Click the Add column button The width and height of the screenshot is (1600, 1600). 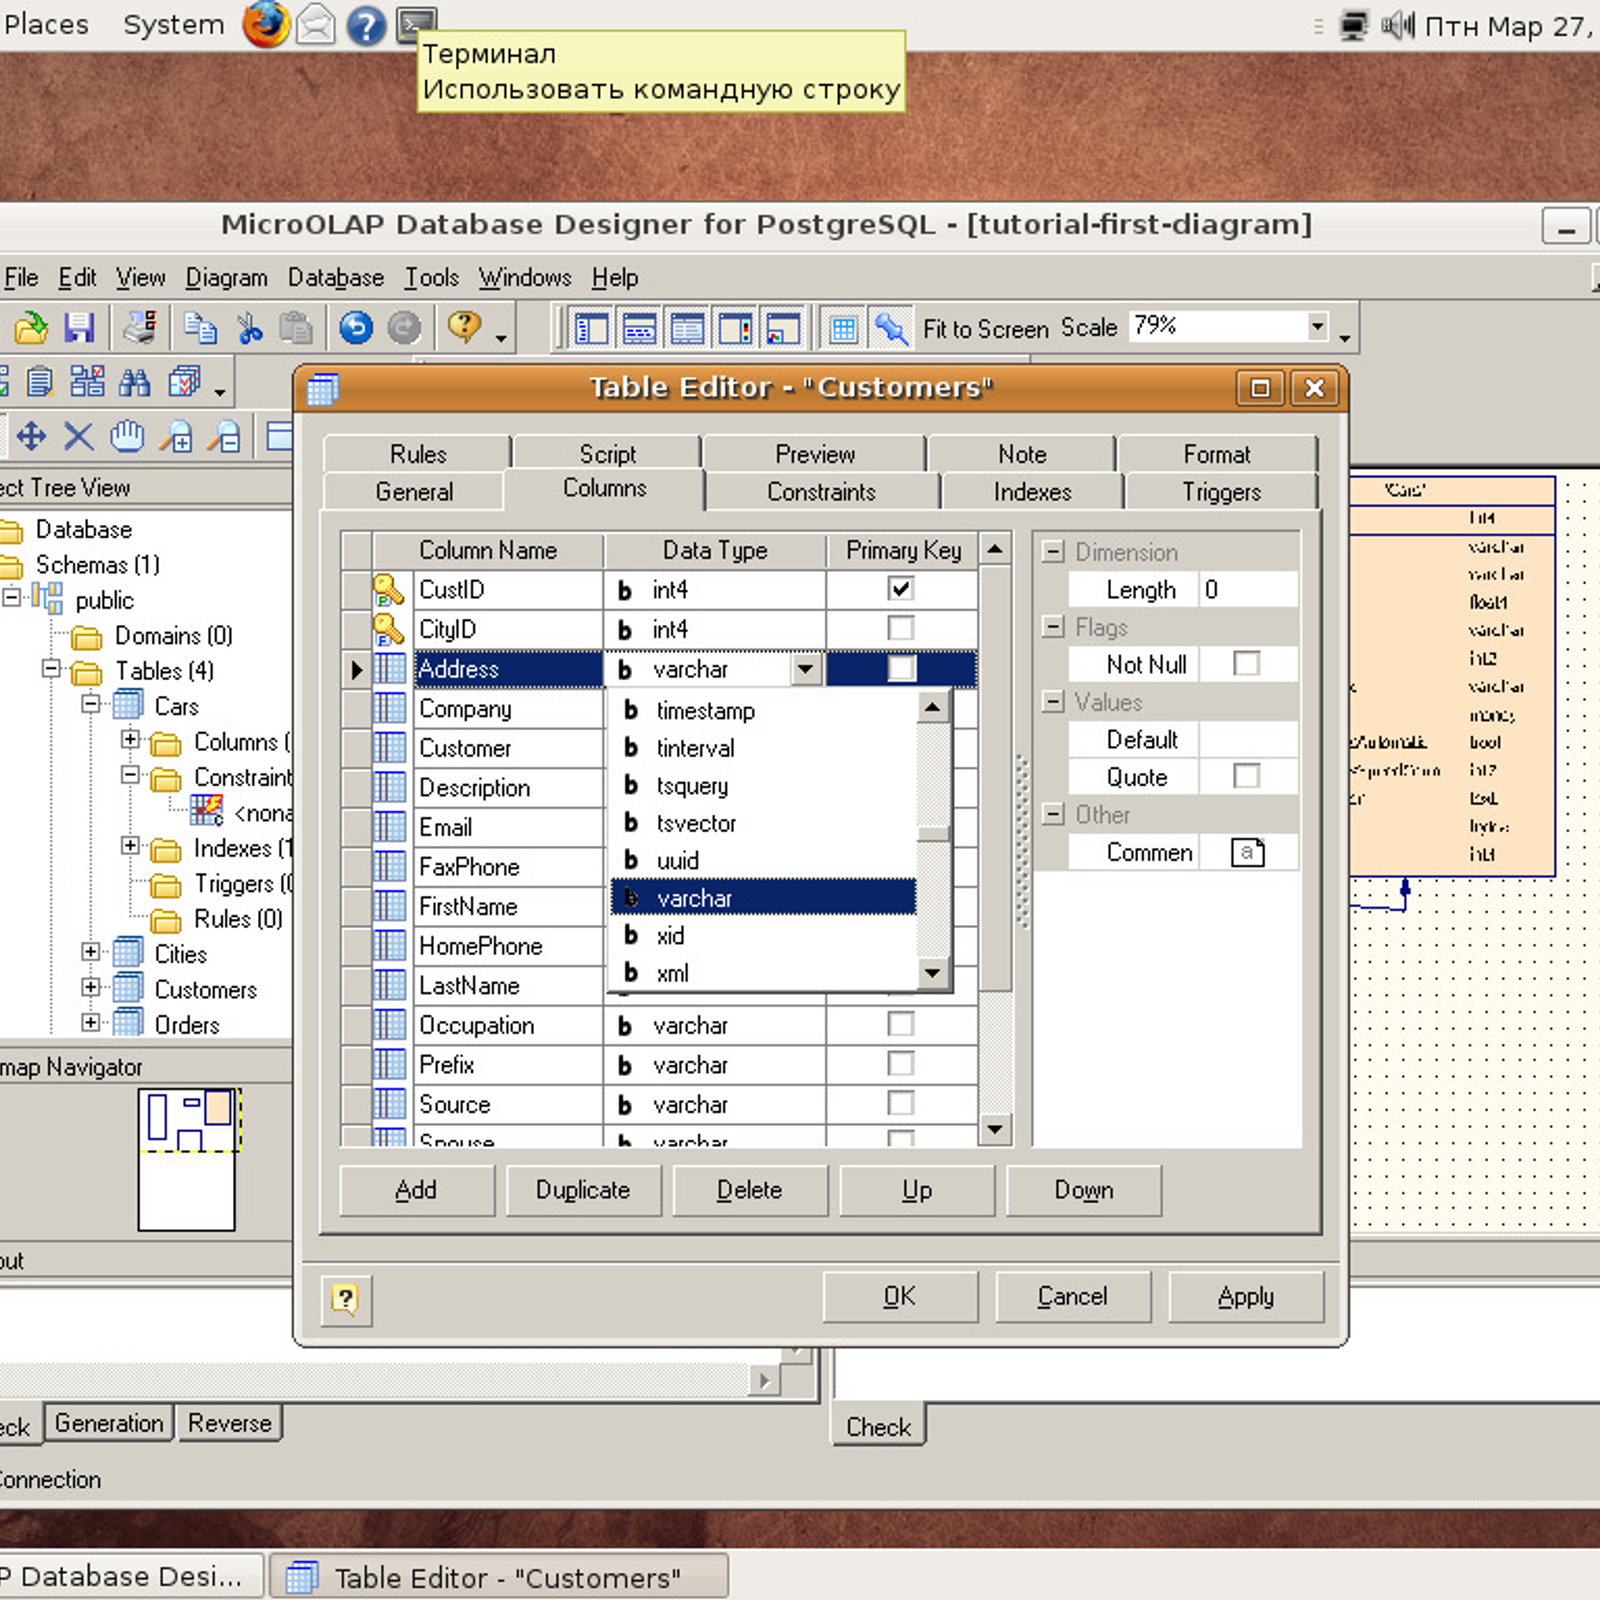coord(417,1190)
